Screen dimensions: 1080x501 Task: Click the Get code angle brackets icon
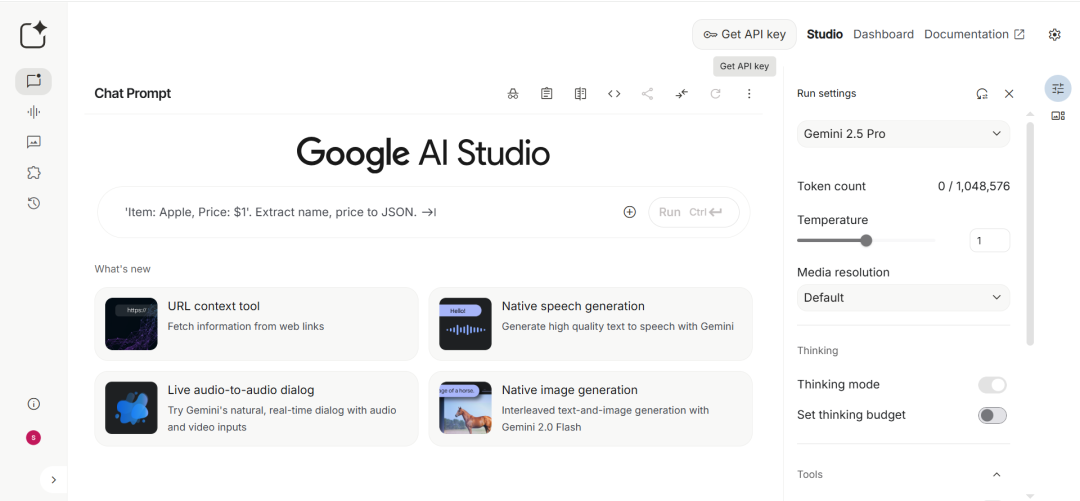click(614, 94)
